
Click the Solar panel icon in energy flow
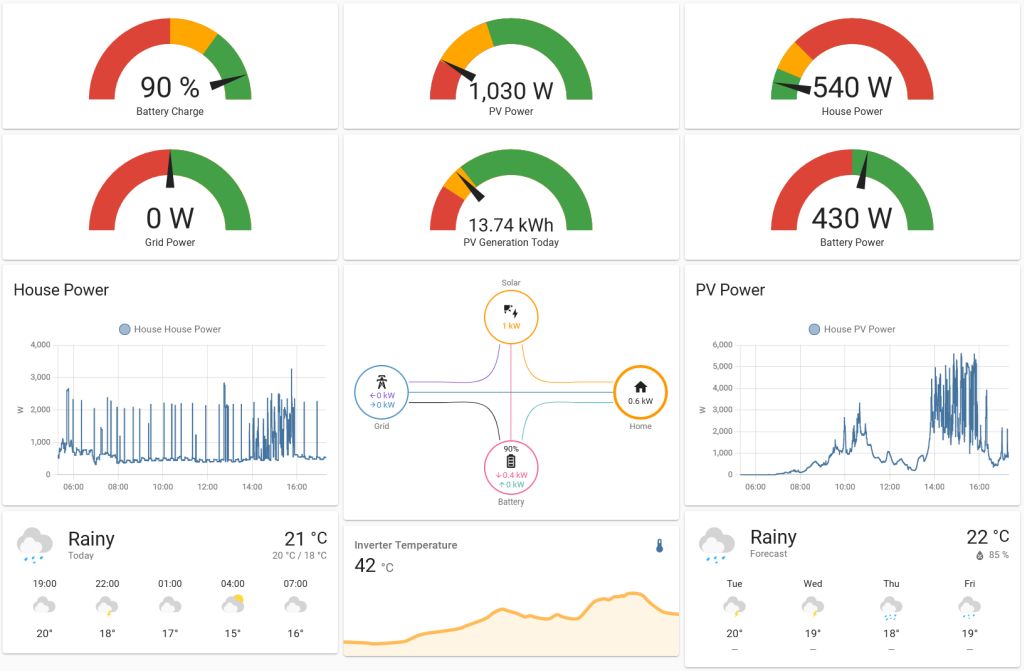click(x=511, y=311)
